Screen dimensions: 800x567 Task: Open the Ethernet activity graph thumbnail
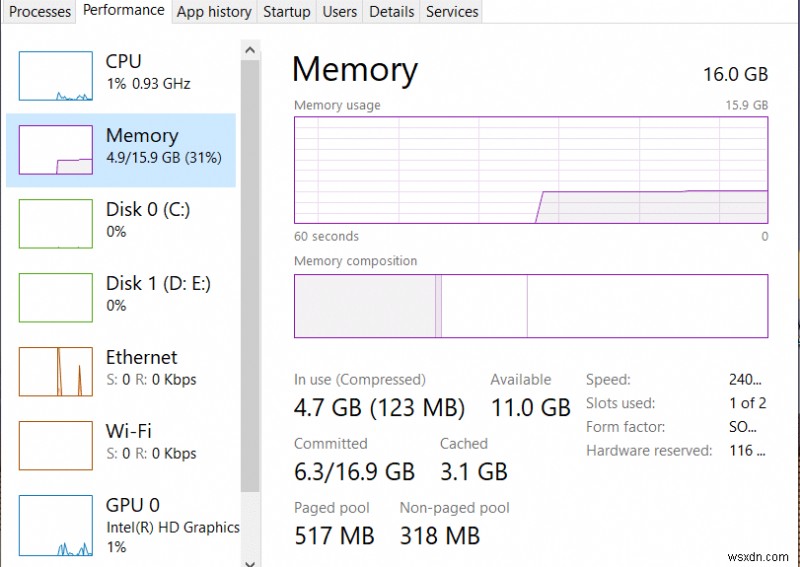pyautogui.click(x=56, y=373)
